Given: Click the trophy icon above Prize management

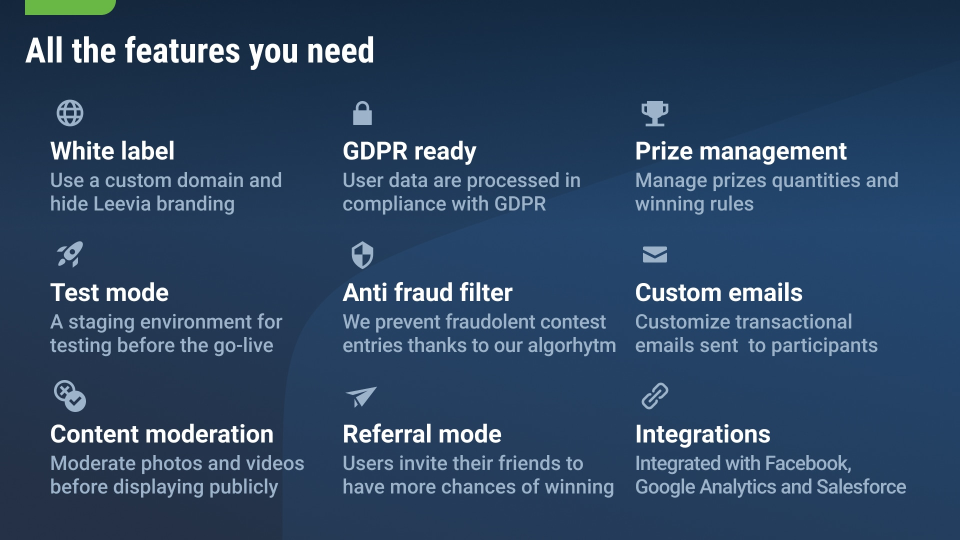Looking at the screenshot, I should [654, 113].
